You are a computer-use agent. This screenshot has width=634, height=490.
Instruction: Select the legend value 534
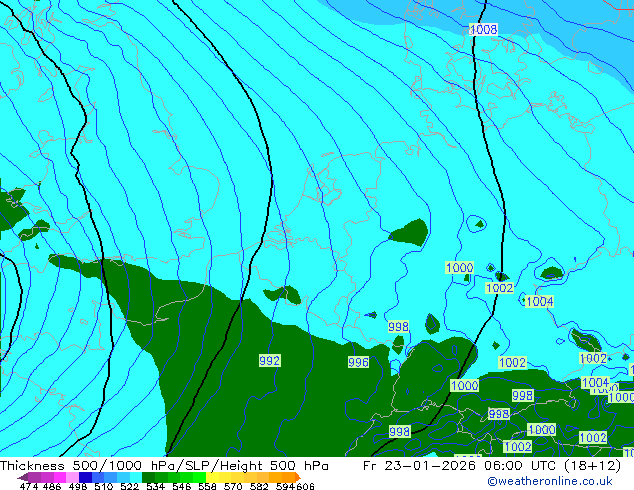click(x=155, y=486)
